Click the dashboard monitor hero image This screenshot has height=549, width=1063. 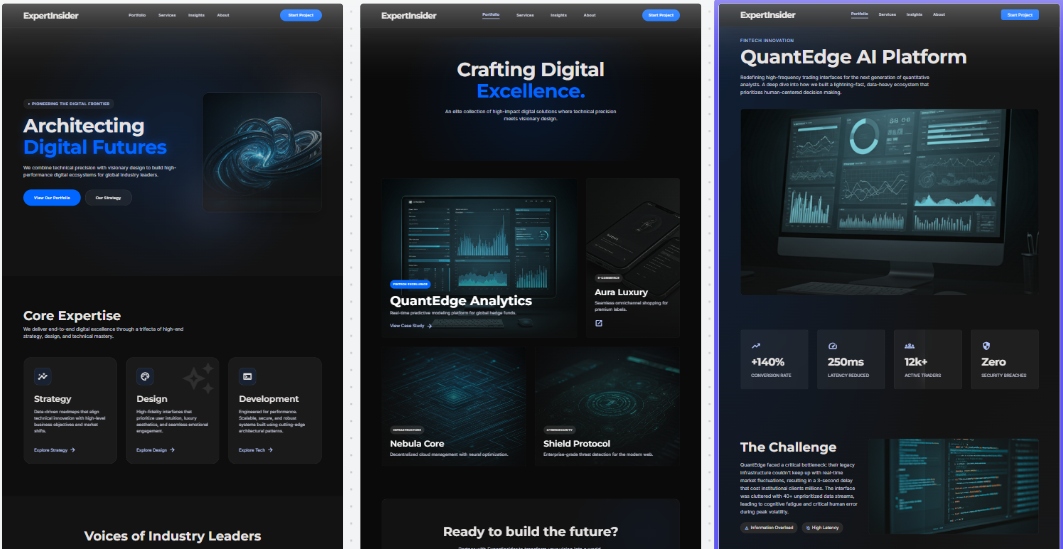[889, 202]
